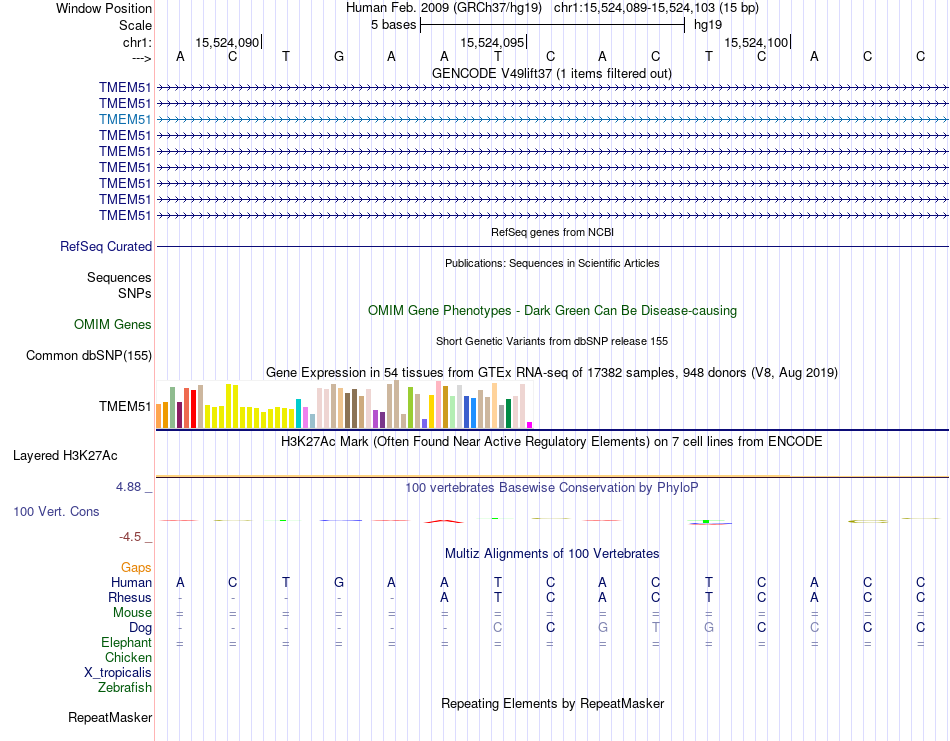Click the 'Human' species label
The width and height of the screenshot is (950, 741).
pyautogui.click(x=131, y=582)
